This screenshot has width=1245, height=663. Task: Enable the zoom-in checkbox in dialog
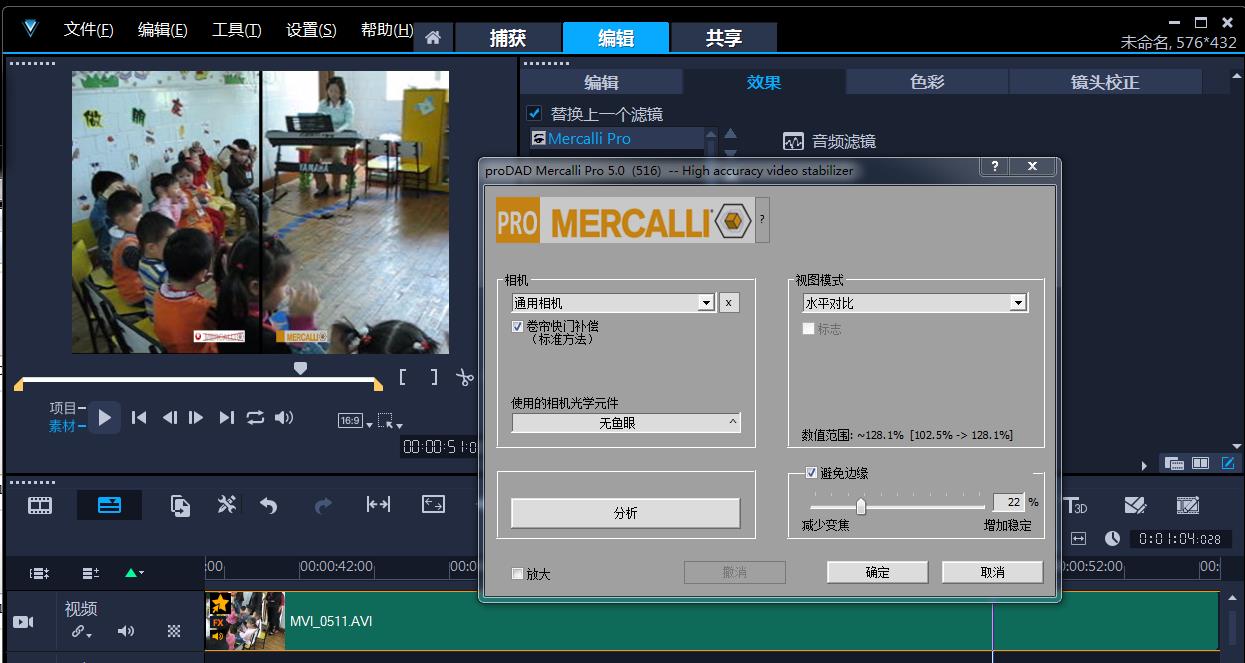(x=517, y=574)
